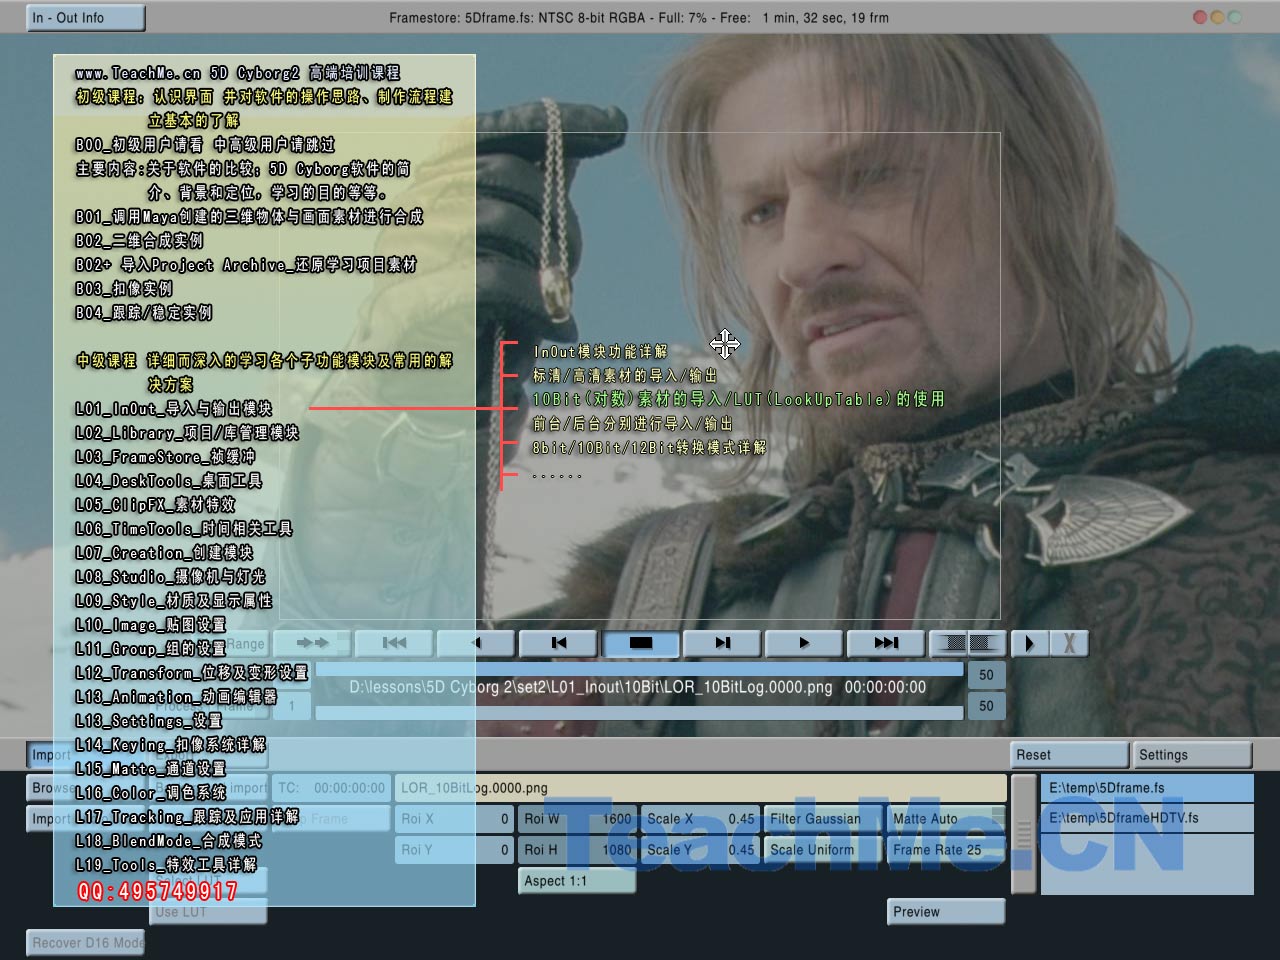Select the E:\temp\5DframeHDTV.fs framestore
Screen dimensions: 1280x960
point(1147,818)
